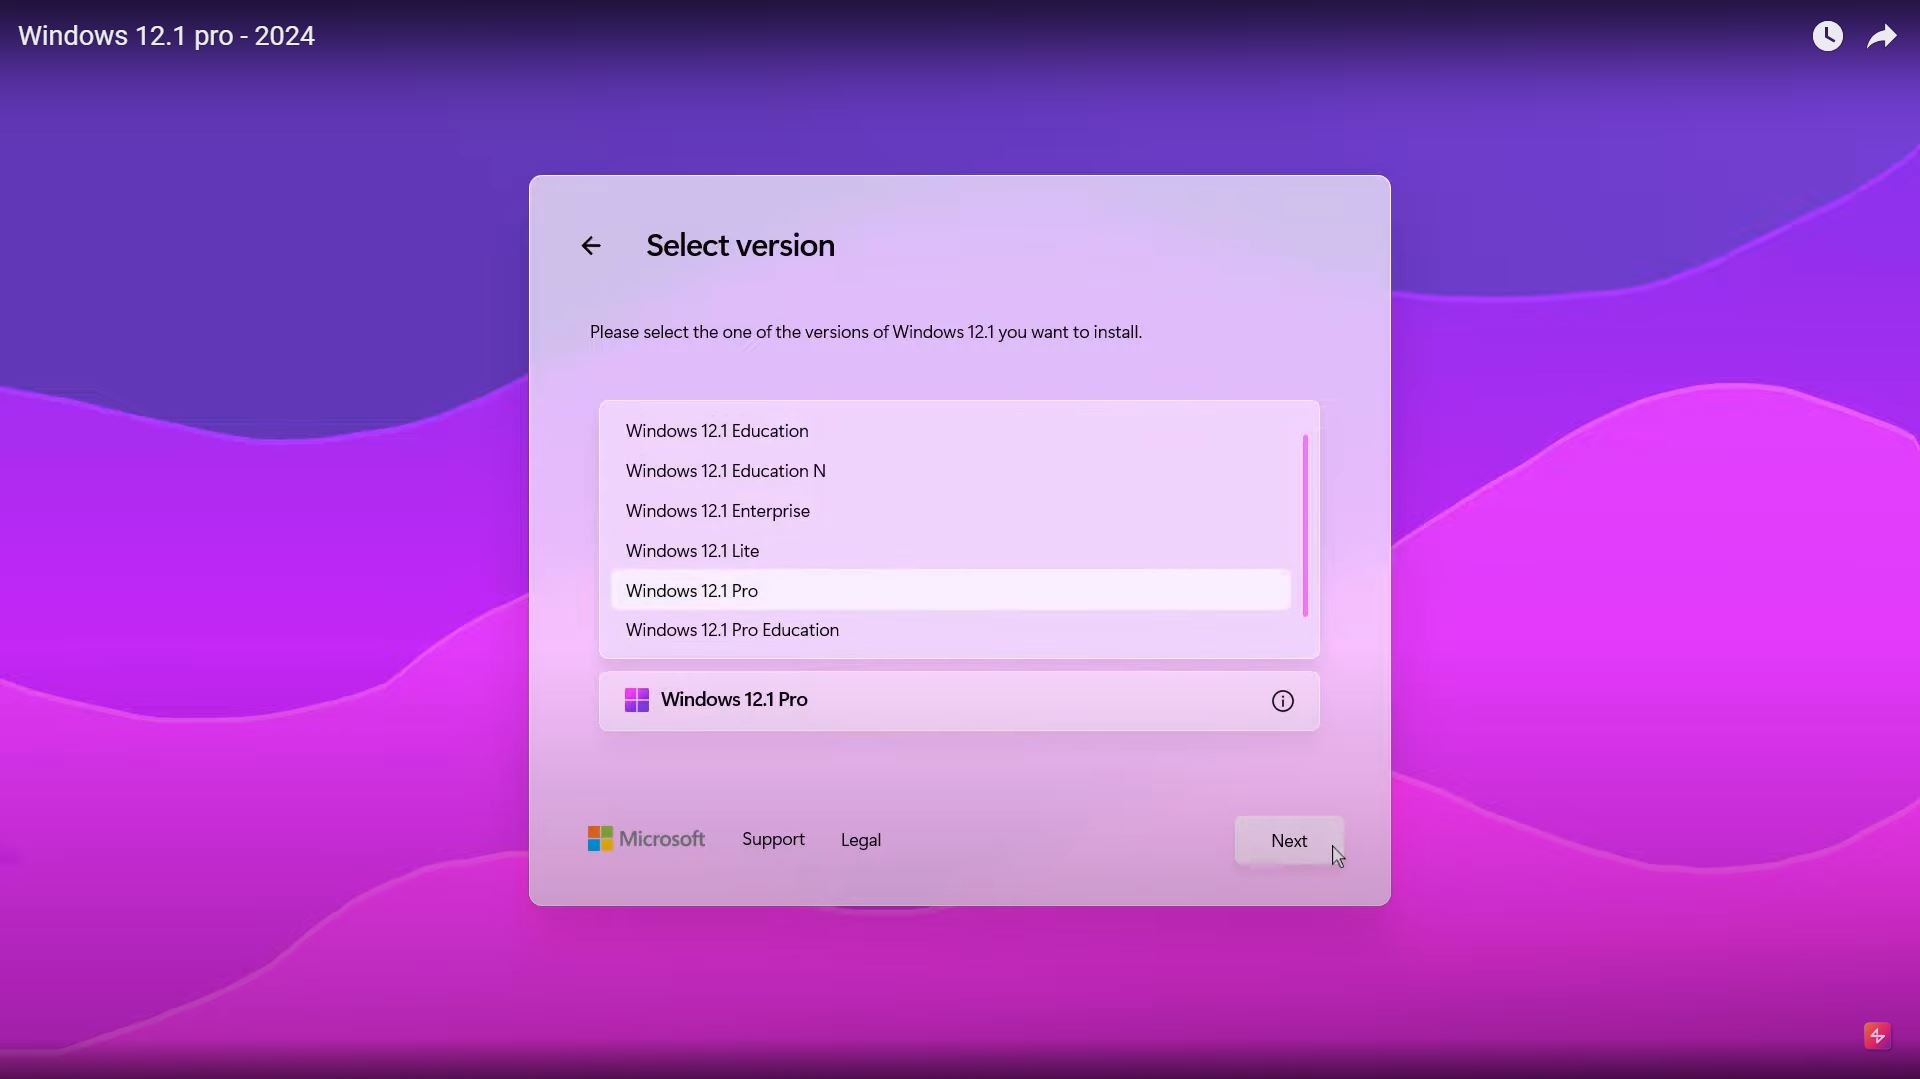Select the Windows 12.1 Lite edition

[x=692, y=550]
